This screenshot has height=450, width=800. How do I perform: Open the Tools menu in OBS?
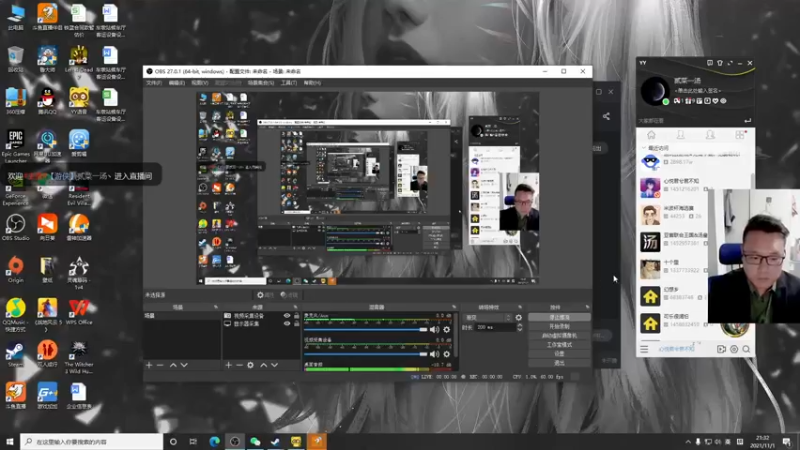pyautogui.click(x=288, y=83)
